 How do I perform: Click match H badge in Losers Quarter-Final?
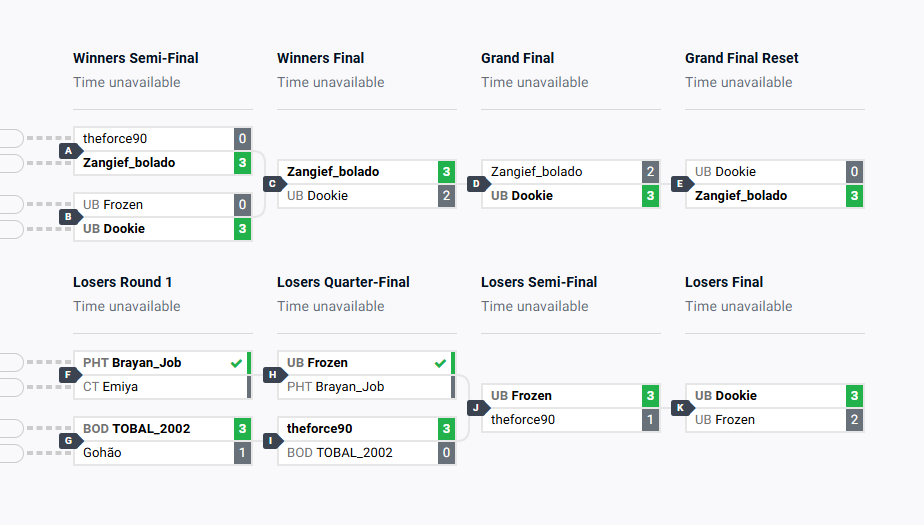[273, 374]
